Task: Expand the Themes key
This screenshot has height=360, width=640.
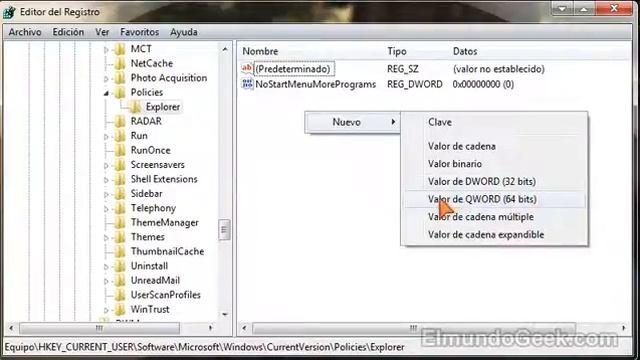Action: coord(106,238)
